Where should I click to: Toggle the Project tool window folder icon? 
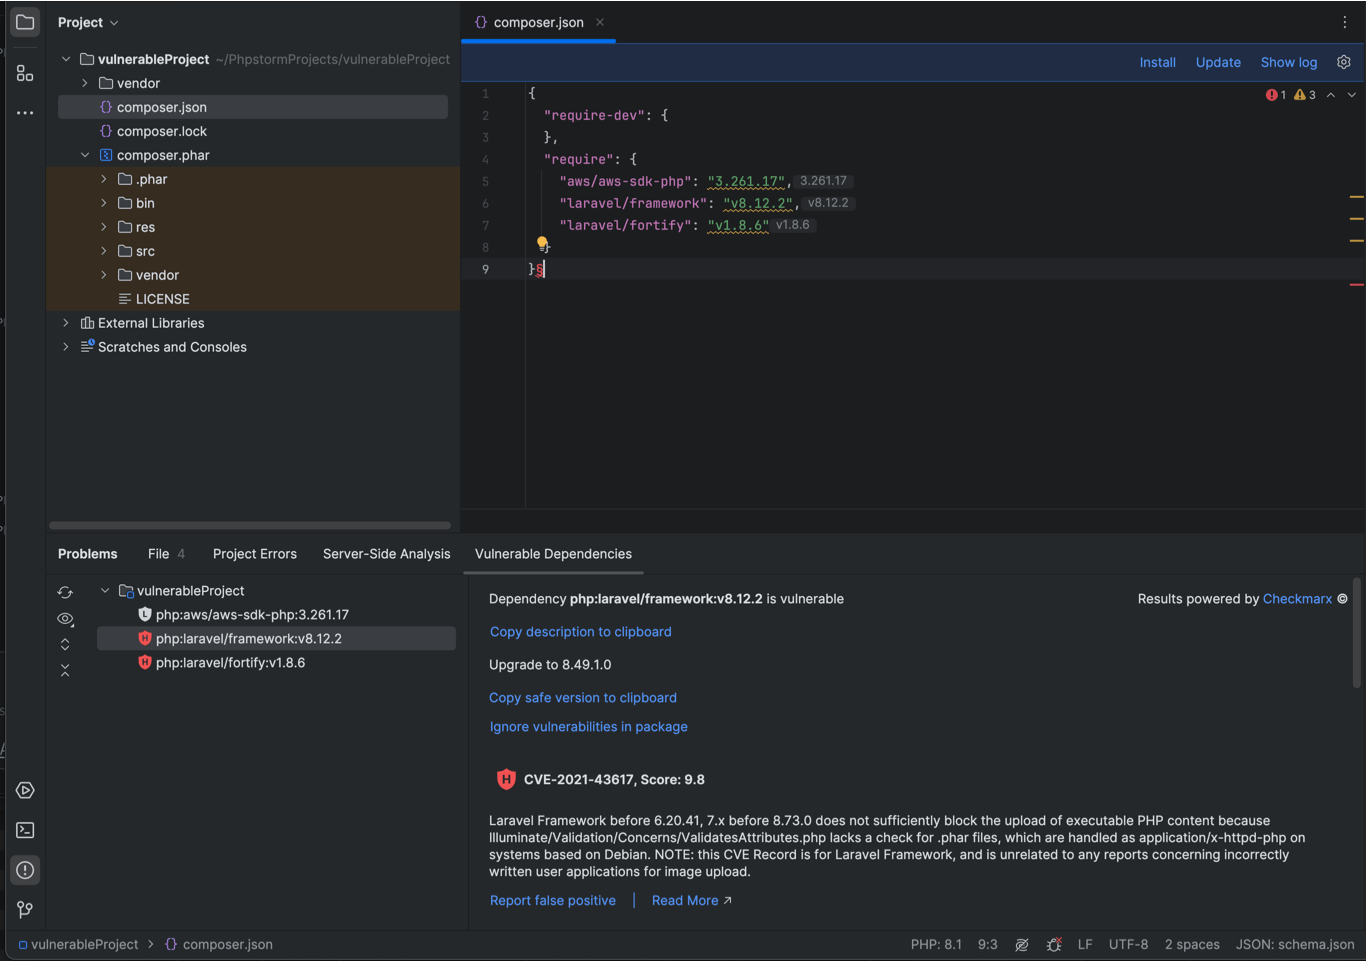(x=25, y=22)
